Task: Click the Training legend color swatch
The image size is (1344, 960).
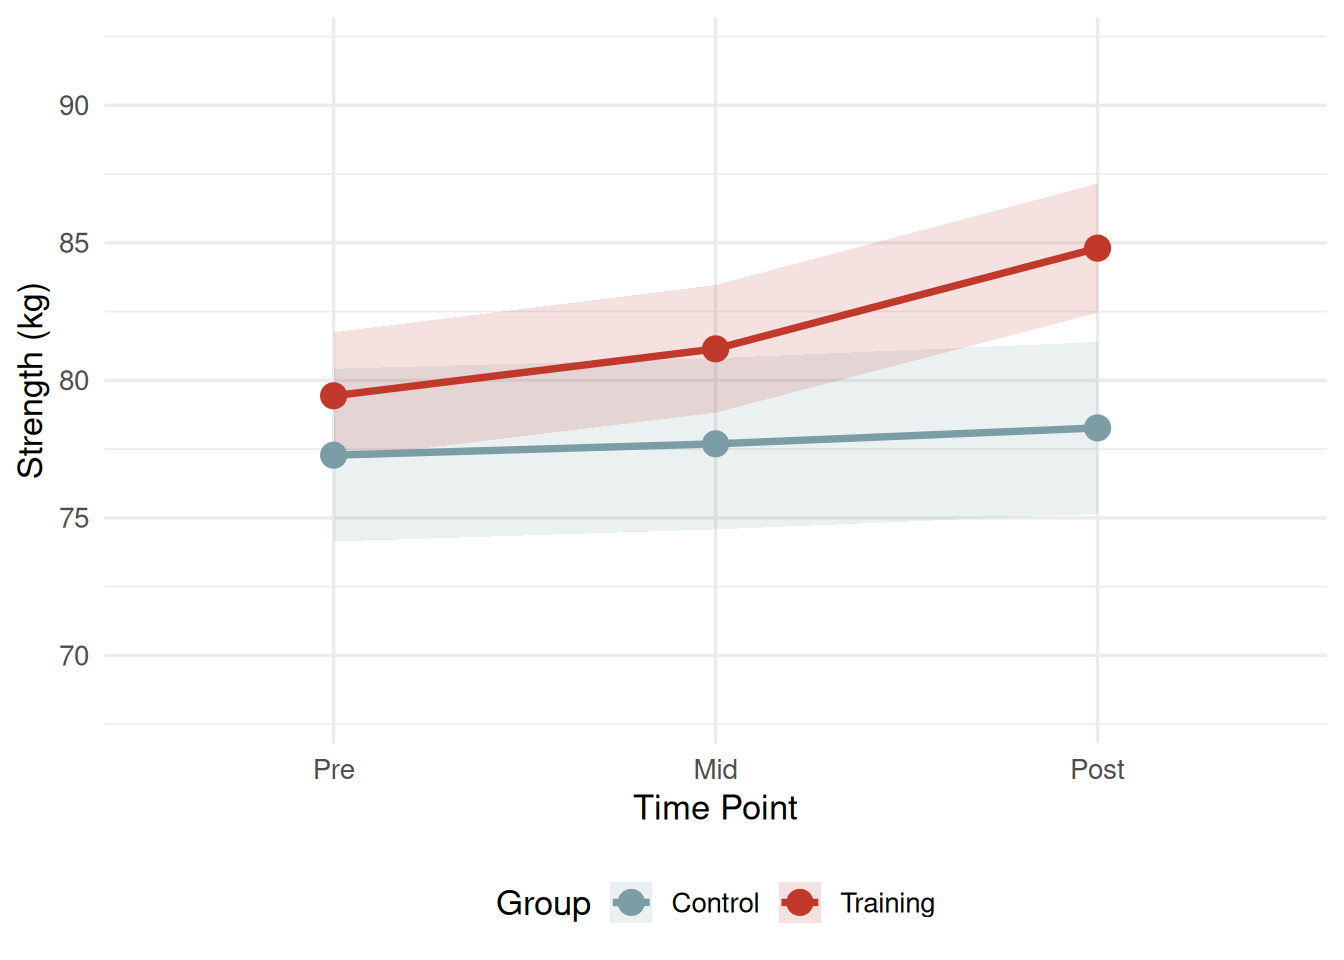Action: (800, 903)
